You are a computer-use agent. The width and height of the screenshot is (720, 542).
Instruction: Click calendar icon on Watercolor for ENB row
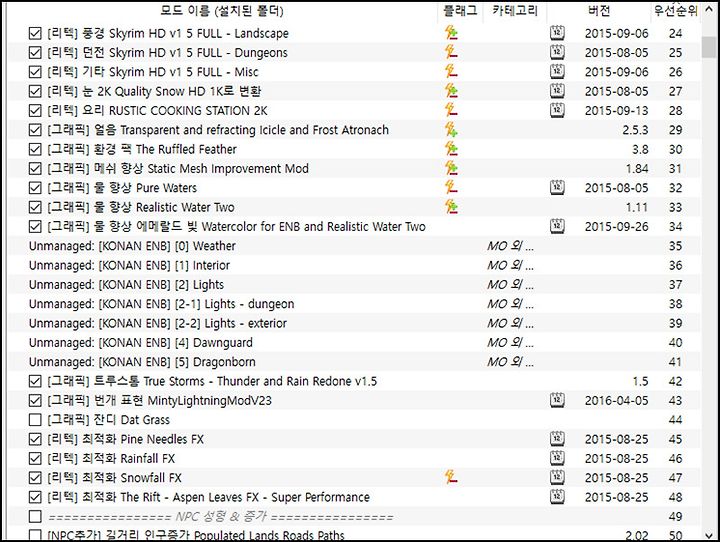557,226
